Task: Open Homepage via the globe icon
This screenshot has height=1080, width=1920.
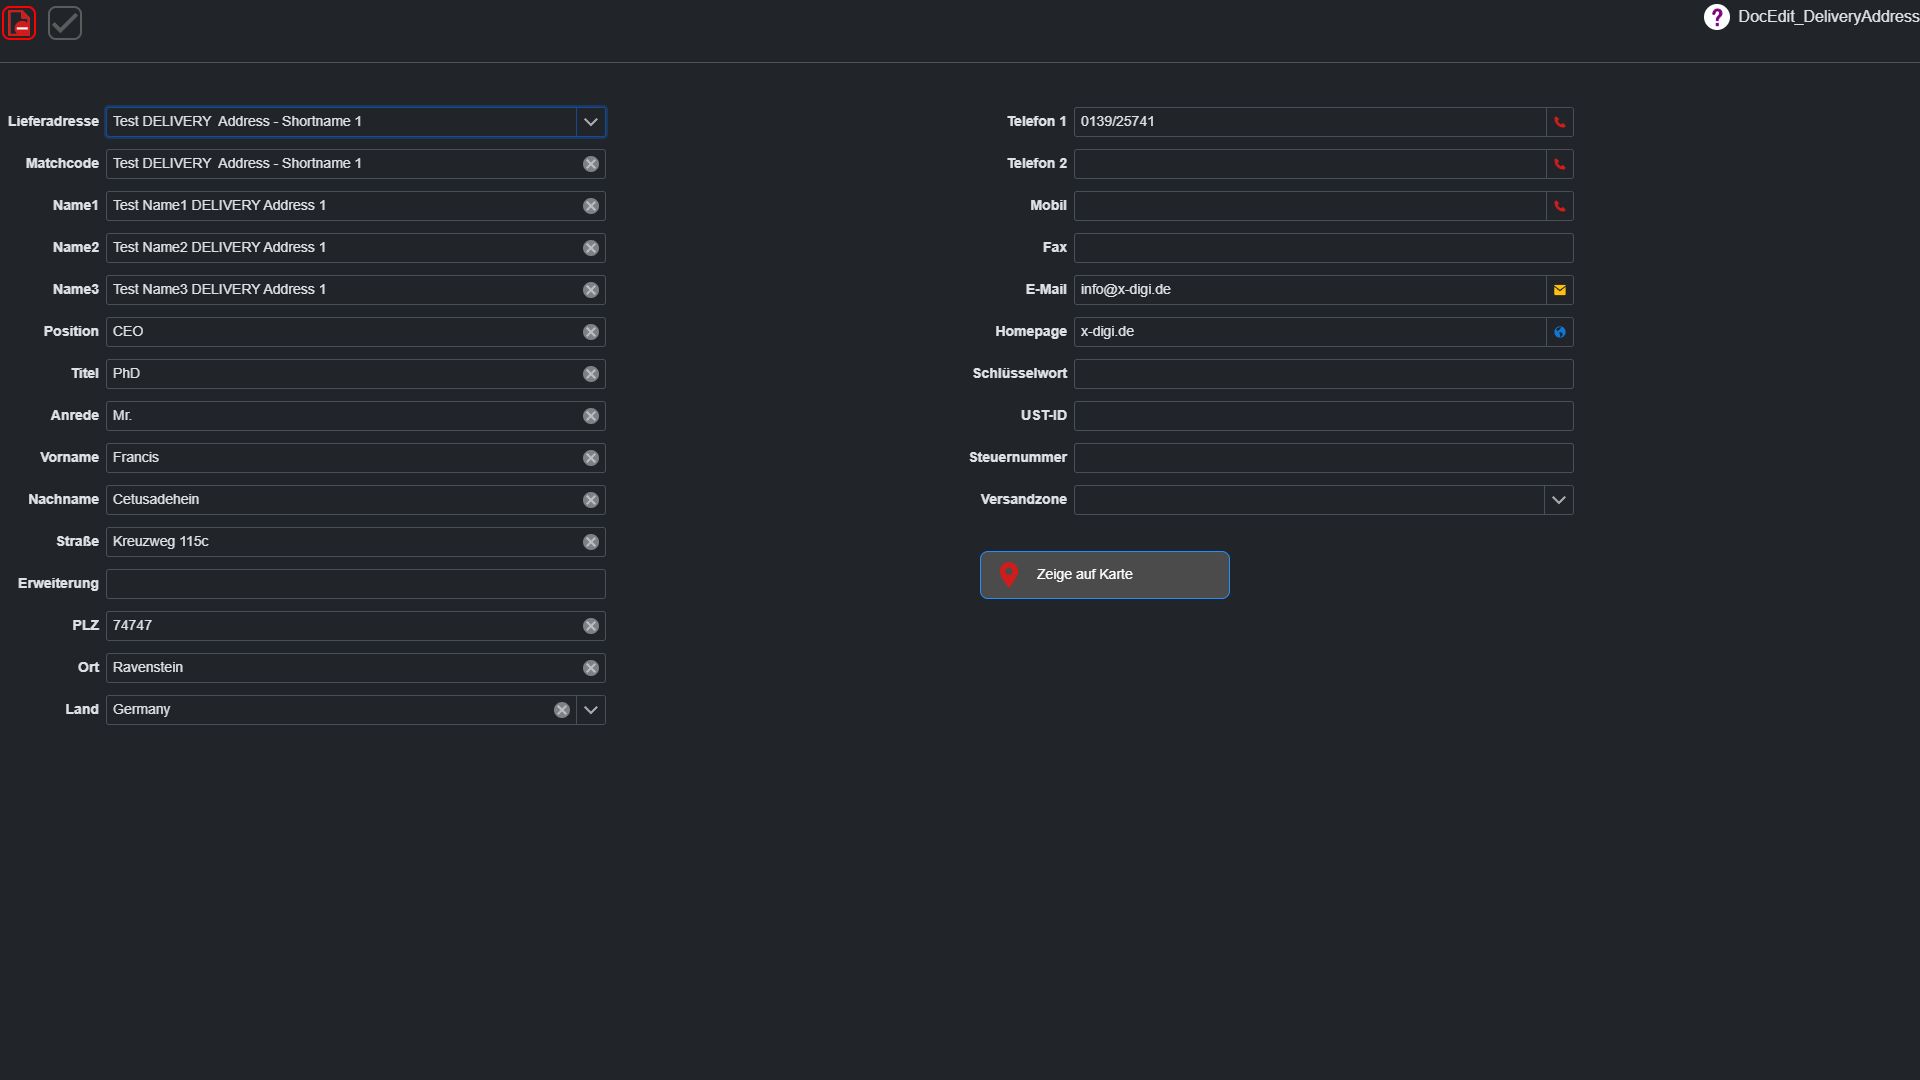Action: [1559, 332]
